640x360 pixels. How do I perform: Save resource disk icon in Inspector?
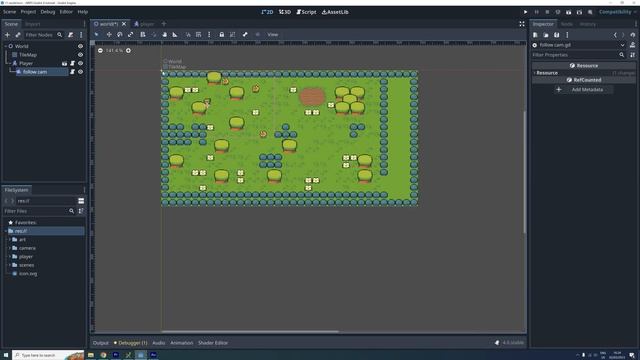[556, 35]
